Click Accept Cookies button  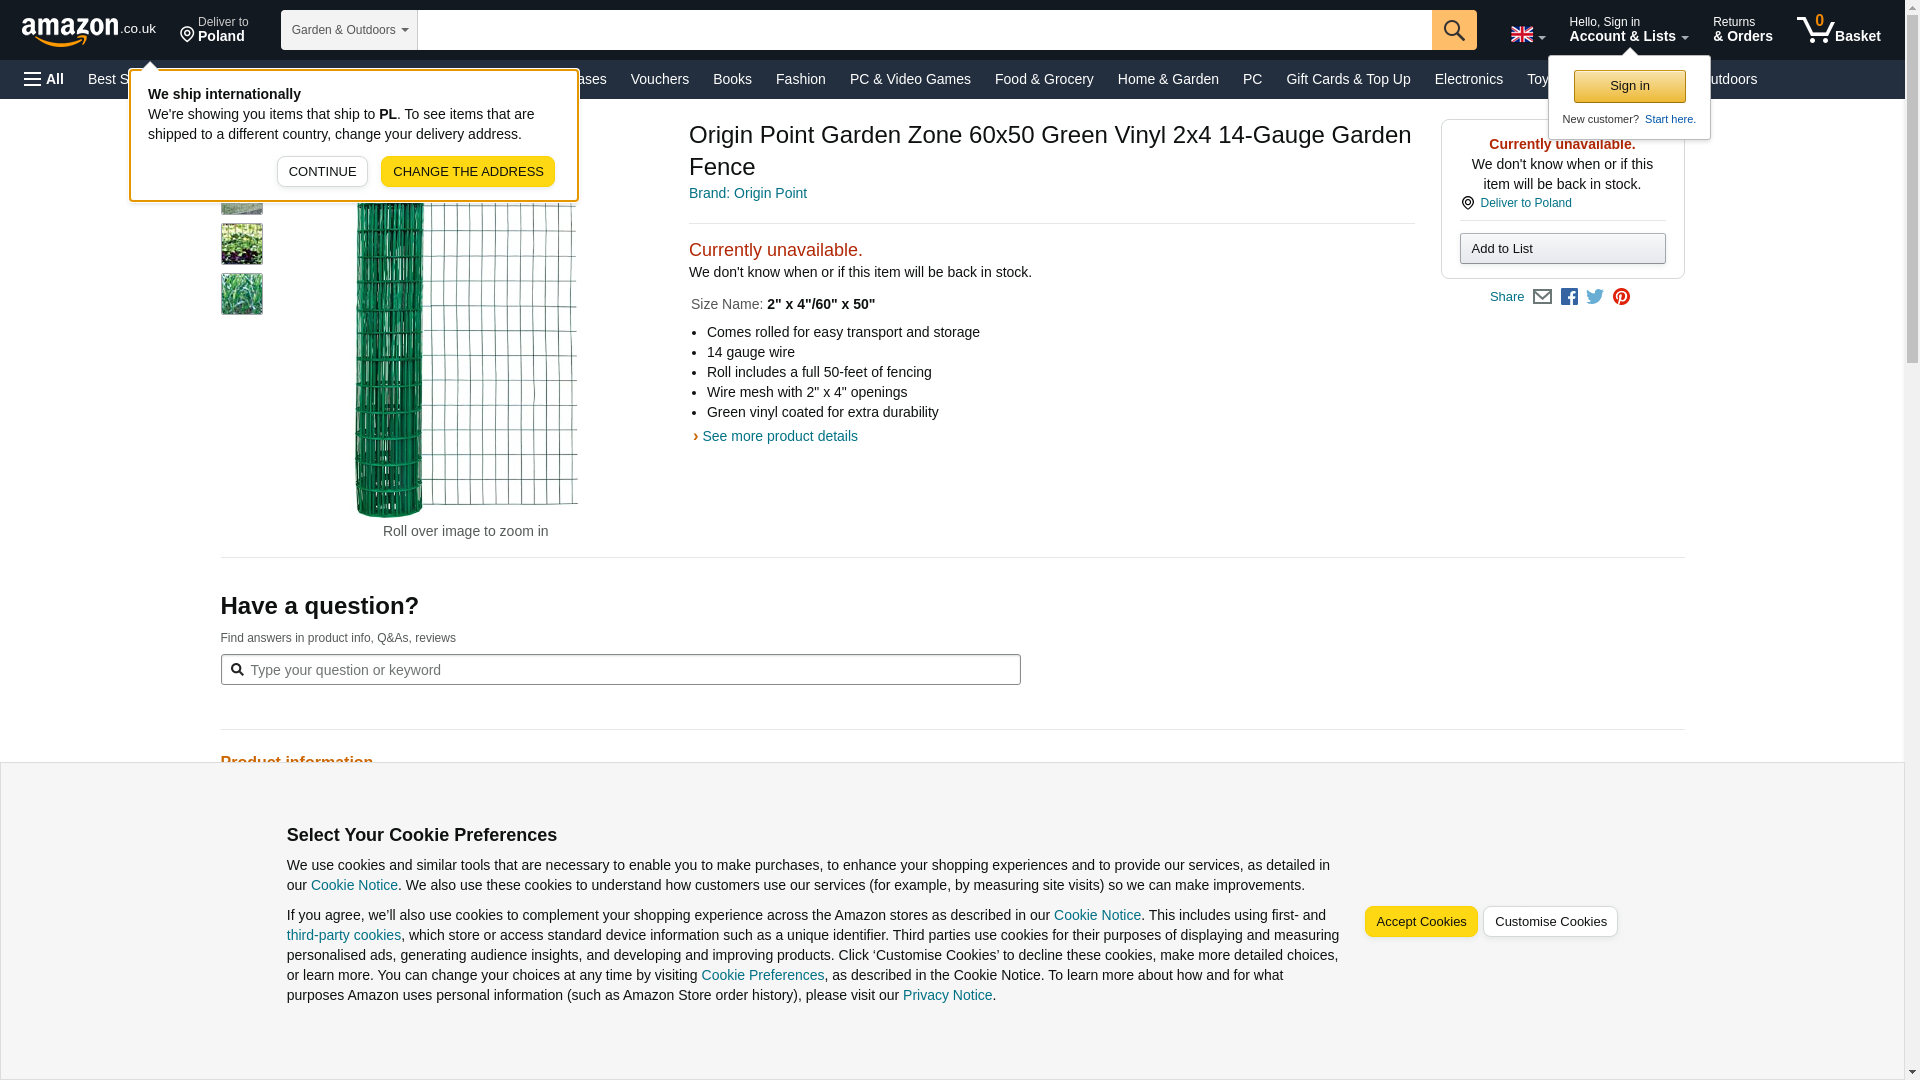(1420, 922)
